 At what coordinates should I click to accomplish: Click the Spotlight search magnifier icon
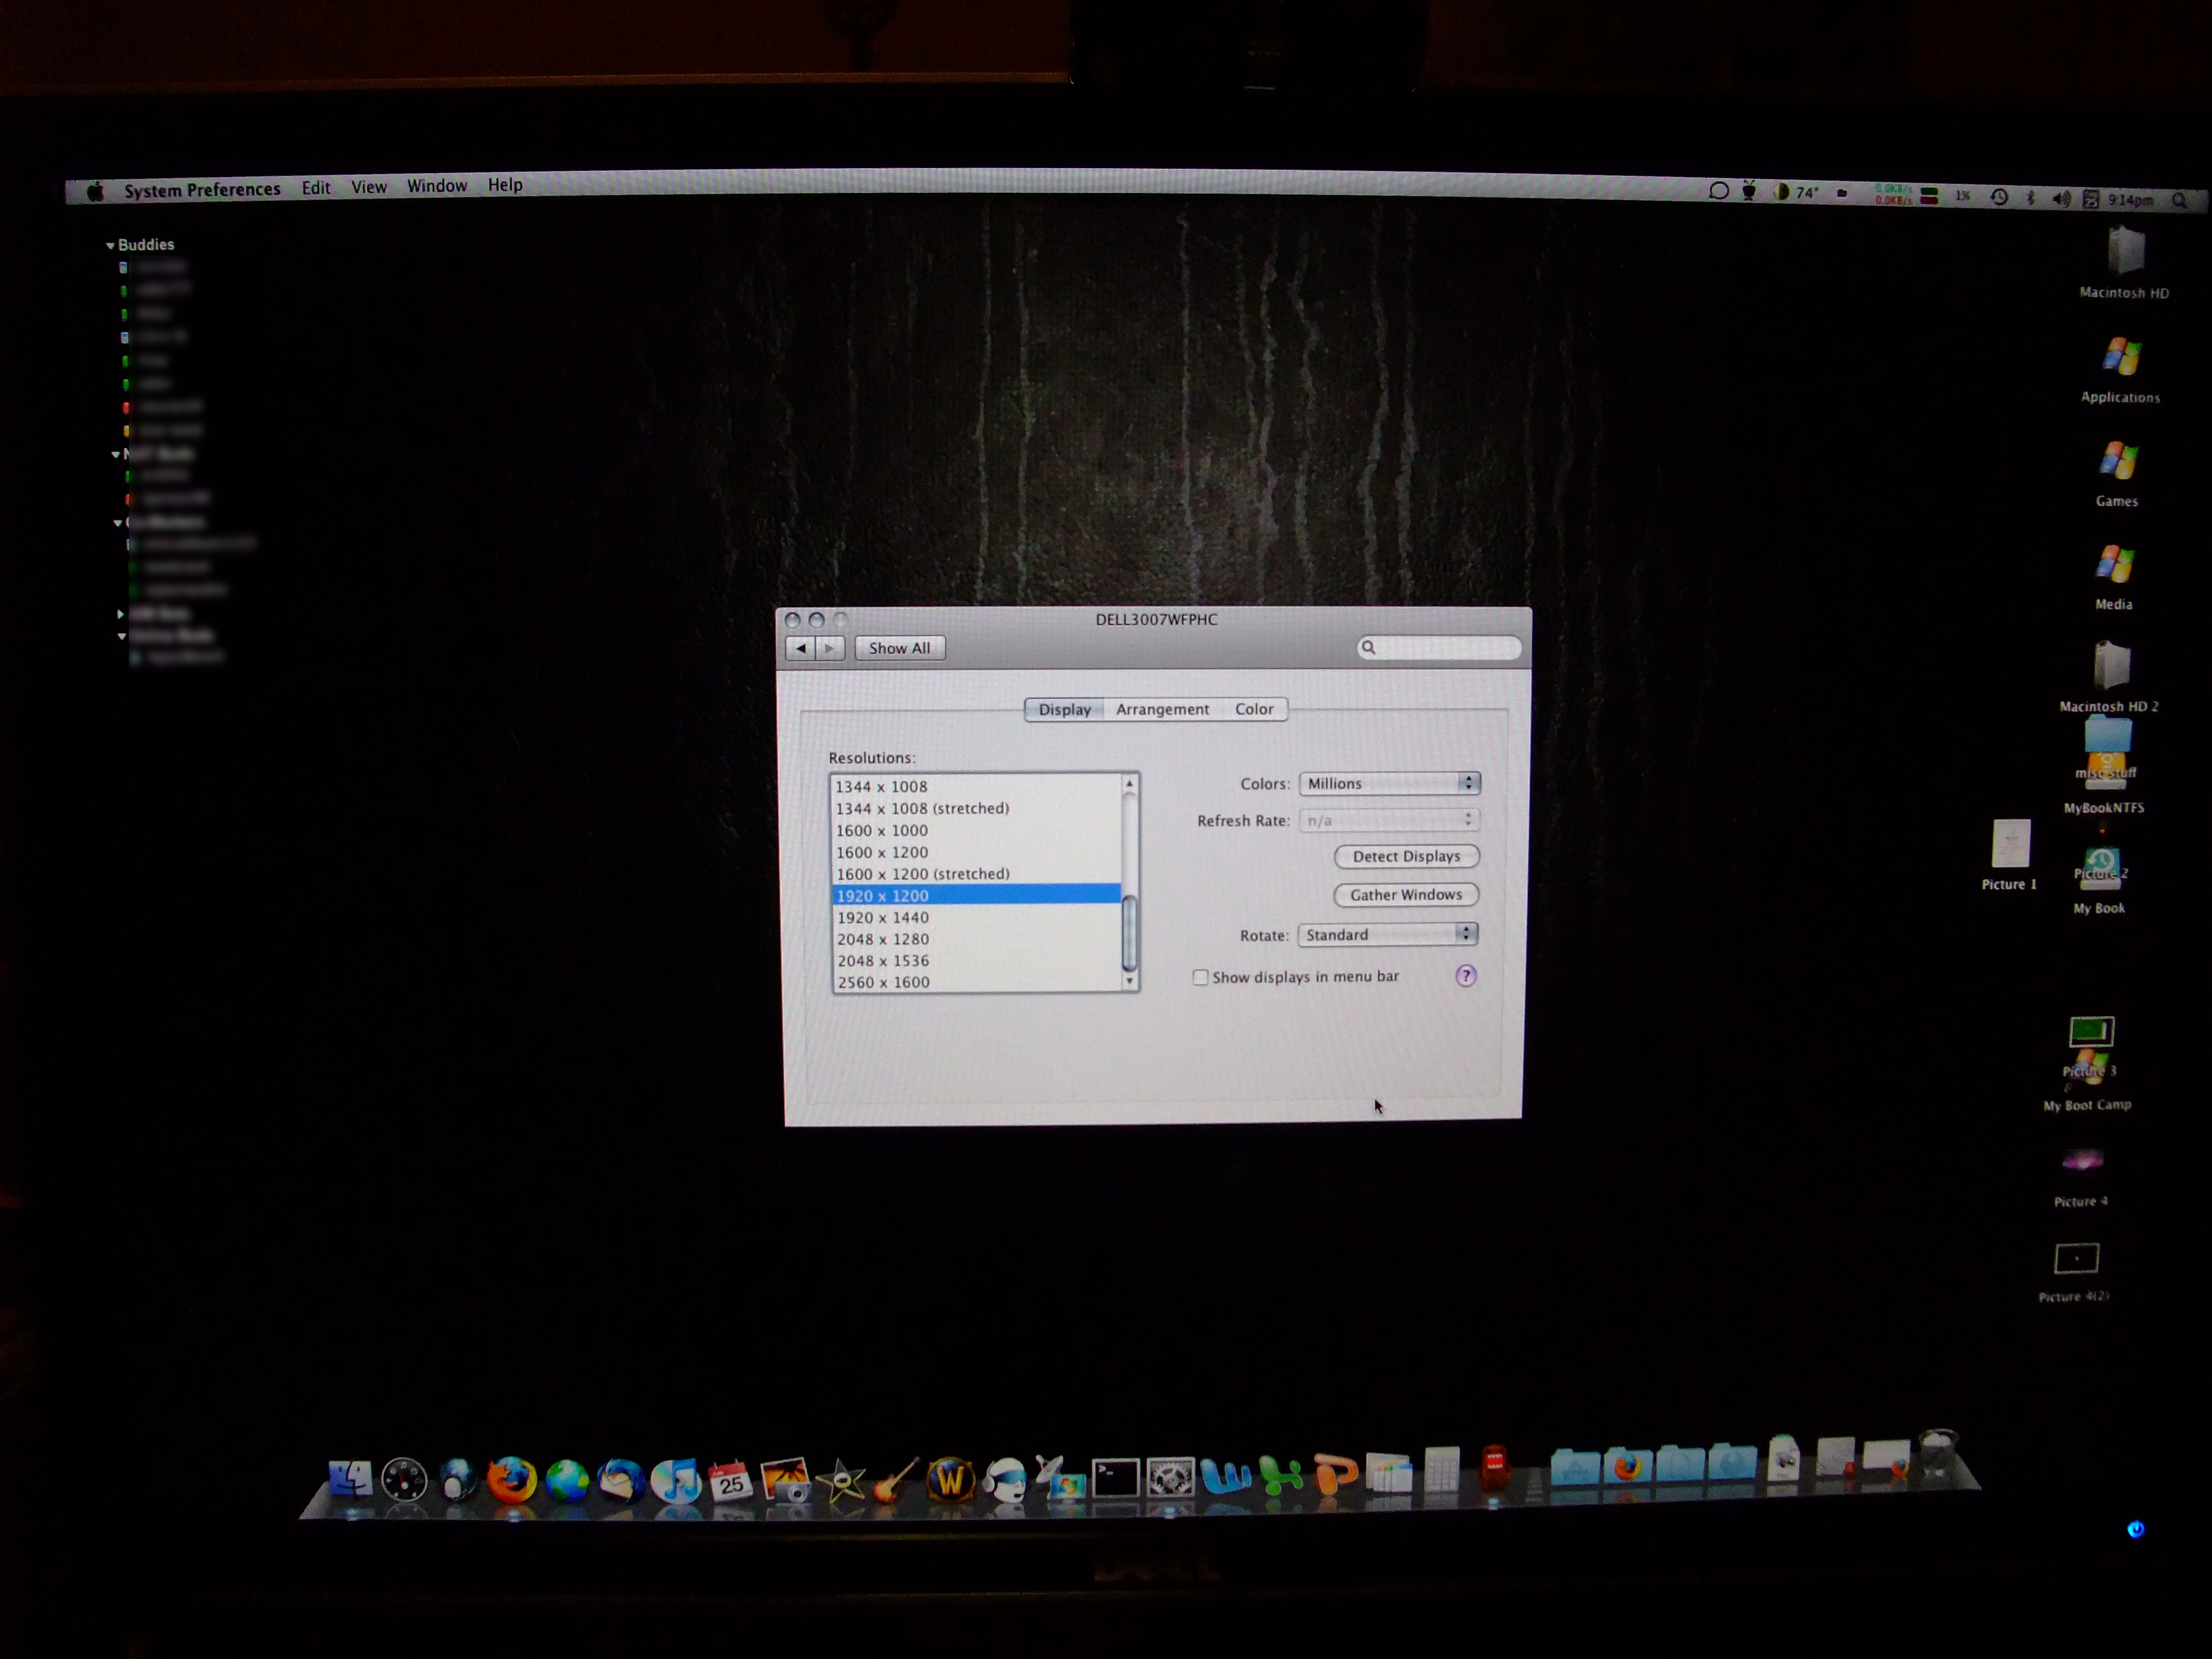pyautogui.click(x=2179, y=201)
